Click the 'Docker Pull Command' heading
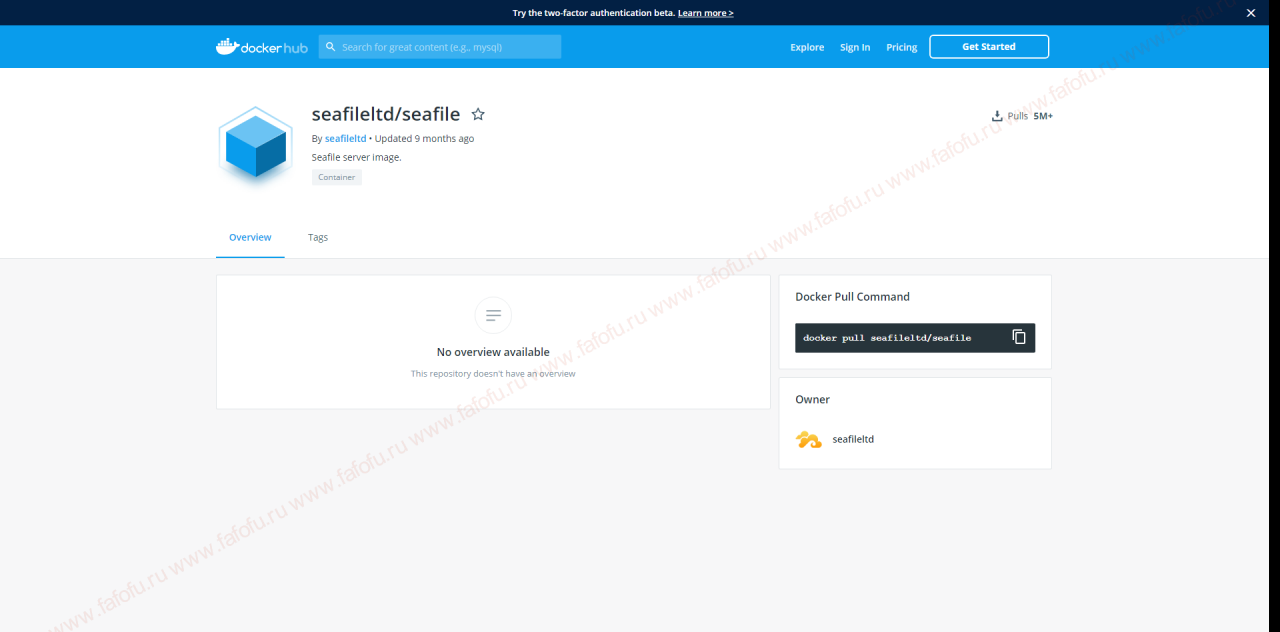1280x632 pixels. [852, 297]
